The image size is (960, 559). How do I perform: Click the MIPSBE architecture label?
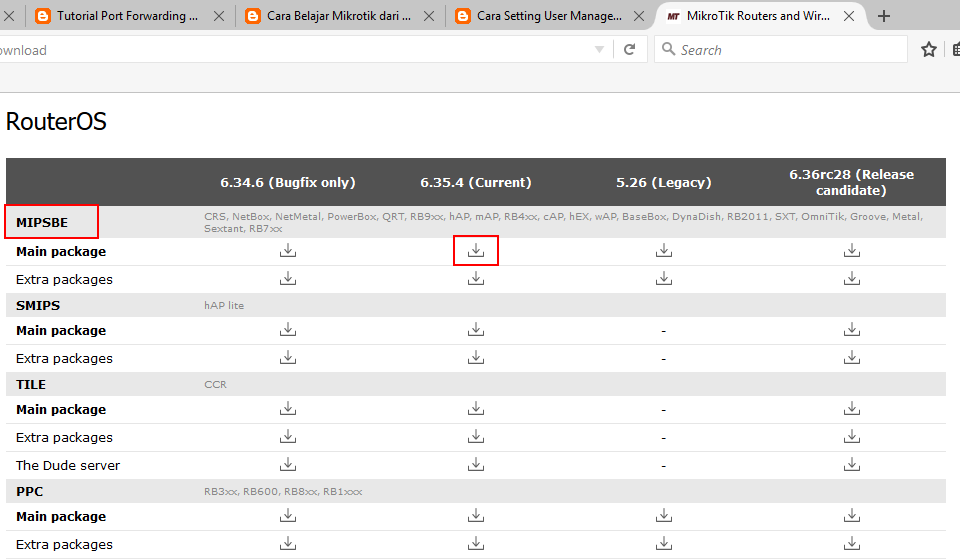point(42,222)
